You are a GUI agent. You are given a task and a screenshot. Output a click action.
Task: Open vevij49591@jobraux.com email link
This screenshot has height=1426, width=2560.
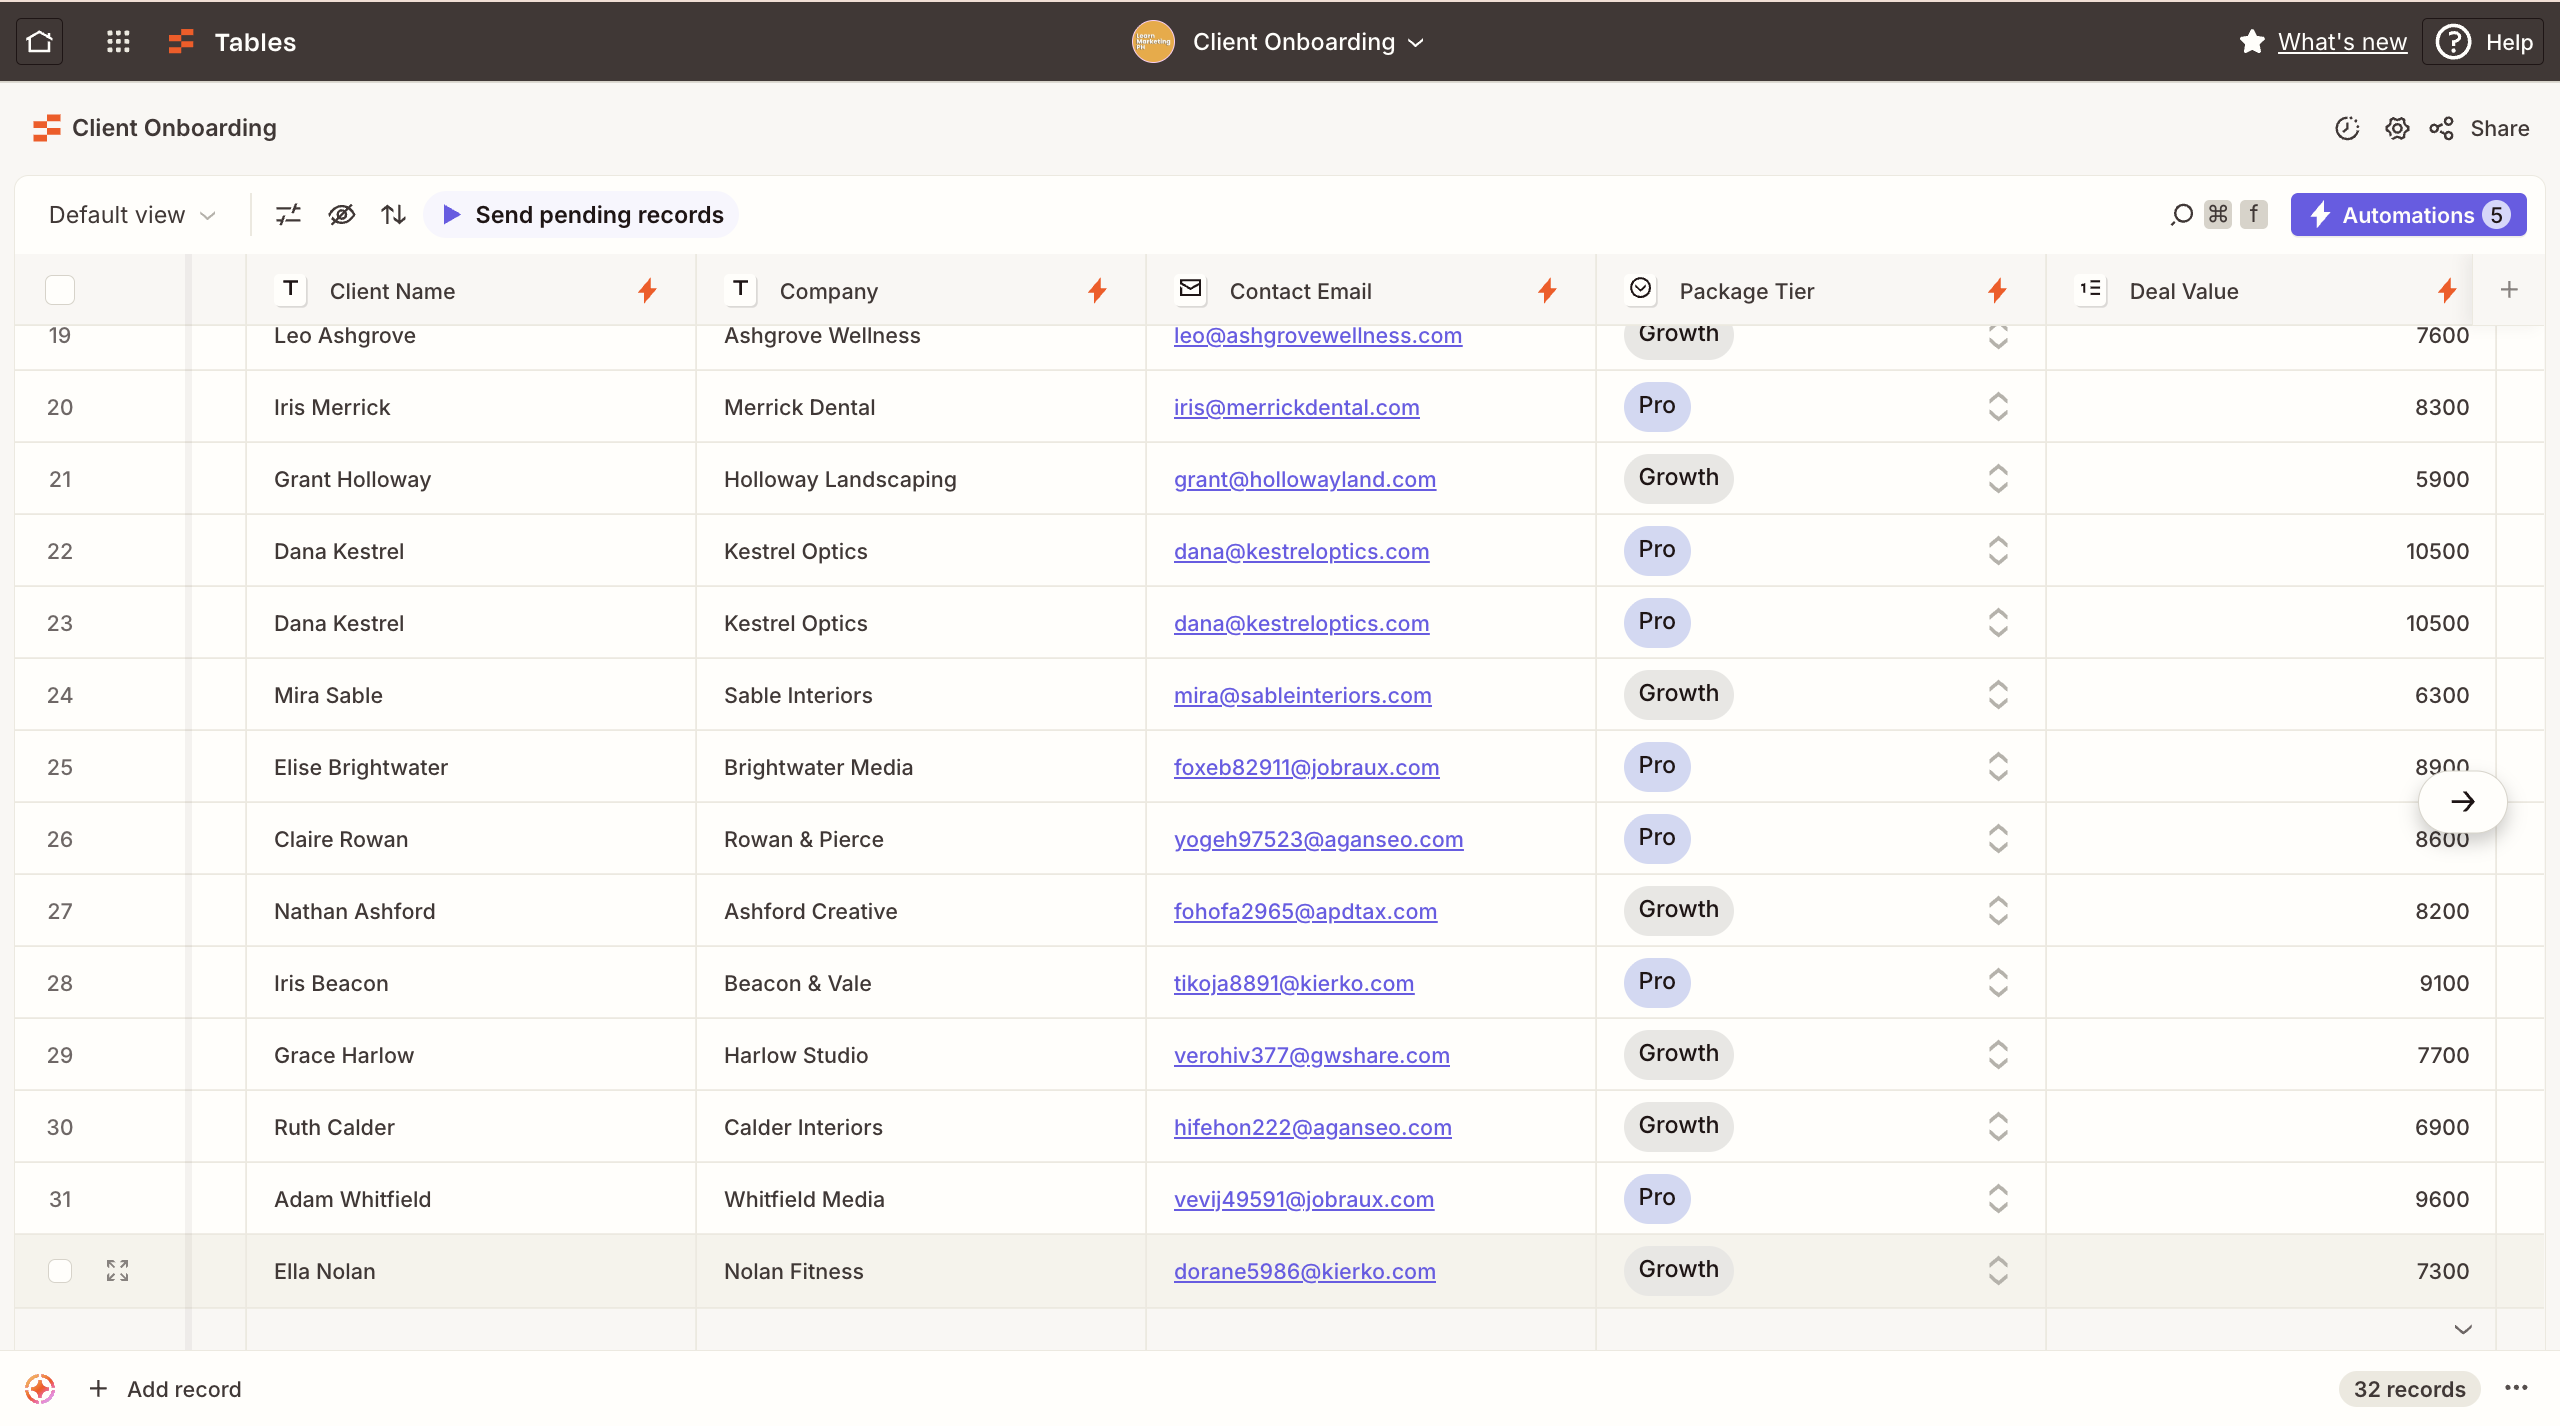1304,1199
